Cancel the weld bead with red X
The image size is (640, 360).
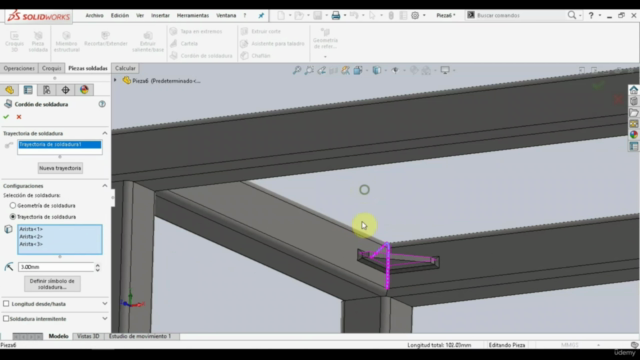19,117
